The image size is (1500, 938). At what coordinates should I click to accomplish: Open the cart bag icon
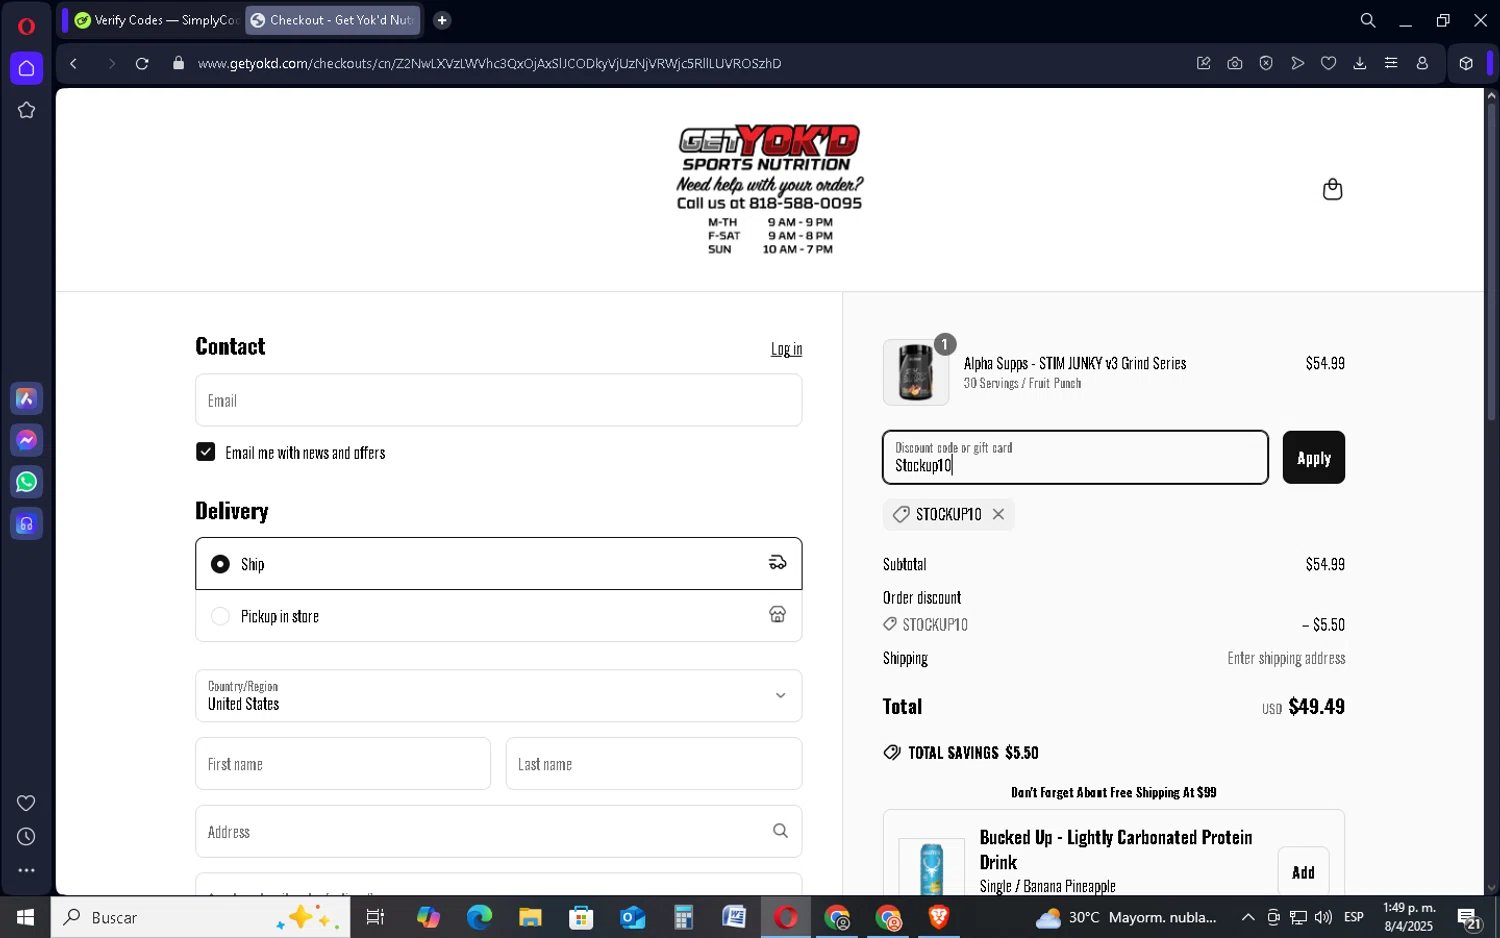[x=1332, y=189]
